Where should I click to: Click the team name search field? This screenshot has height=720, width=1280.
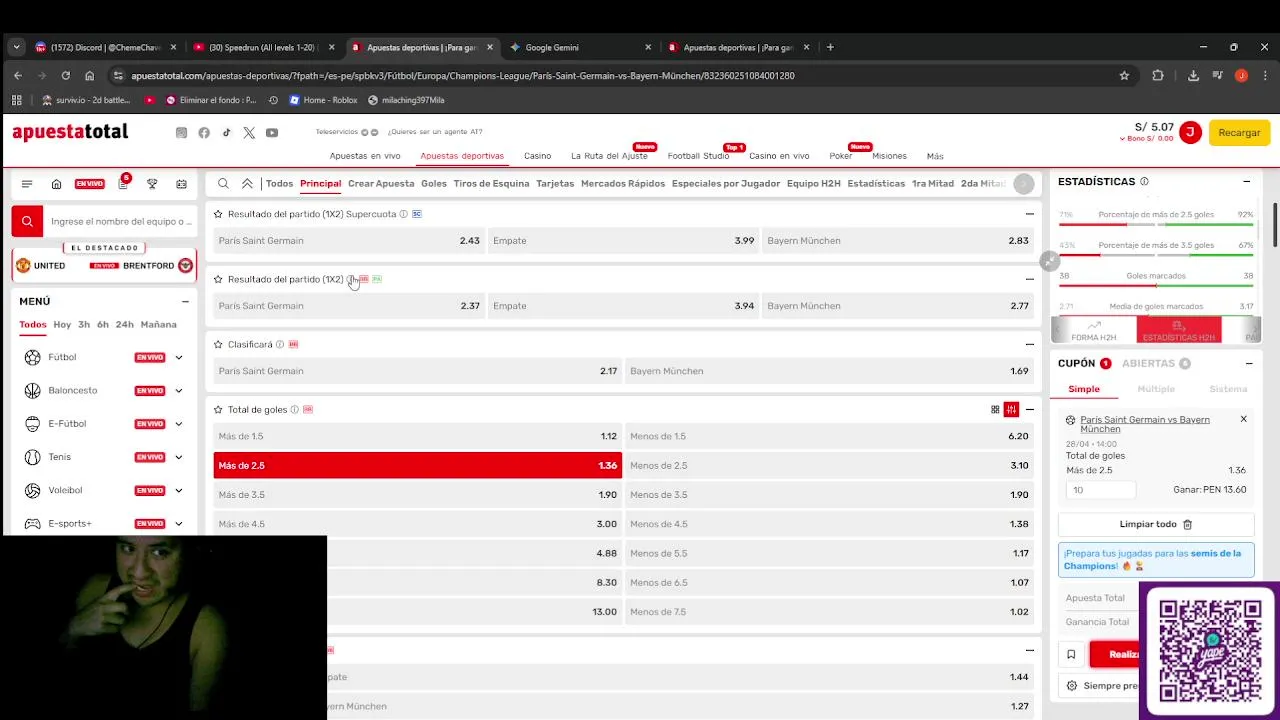click(120, 221)
